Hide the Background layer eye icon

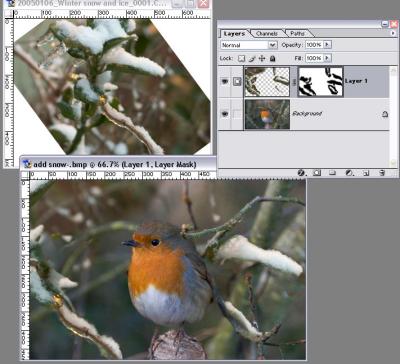click(225, 114)
